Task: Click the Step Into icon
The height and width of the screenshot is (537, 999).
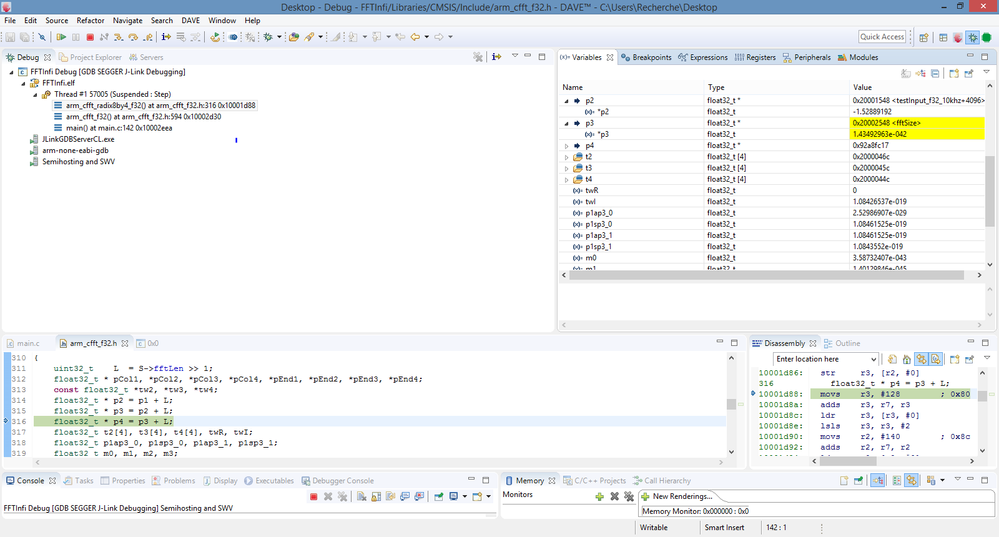Action: point(119,37)
